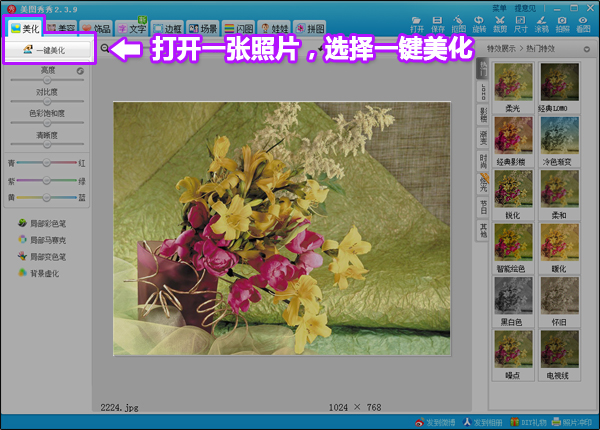600x430 pixels.
Task: Click the 对比度 contrast slider
Action: tap(47, 101)
